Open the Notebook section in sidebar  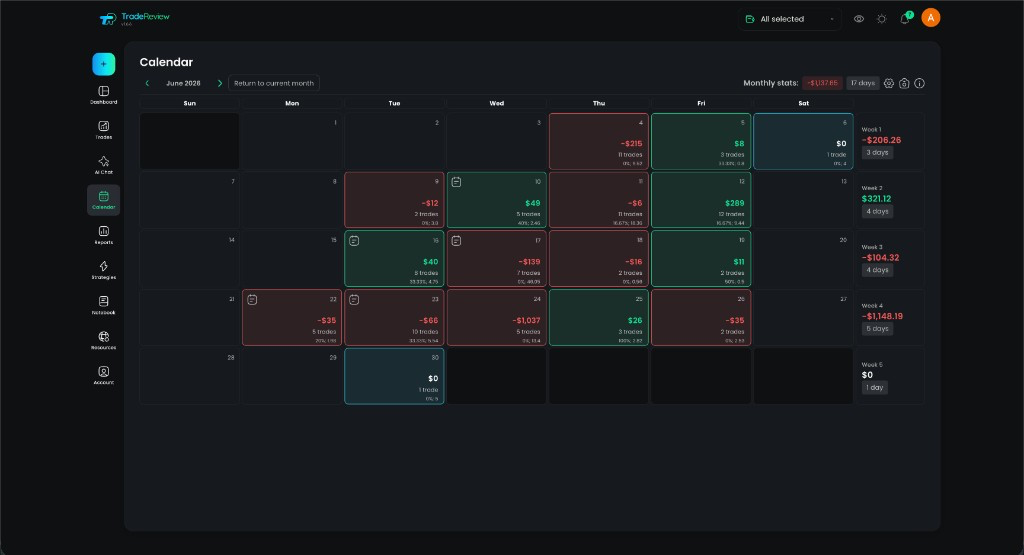pos(103,306)
